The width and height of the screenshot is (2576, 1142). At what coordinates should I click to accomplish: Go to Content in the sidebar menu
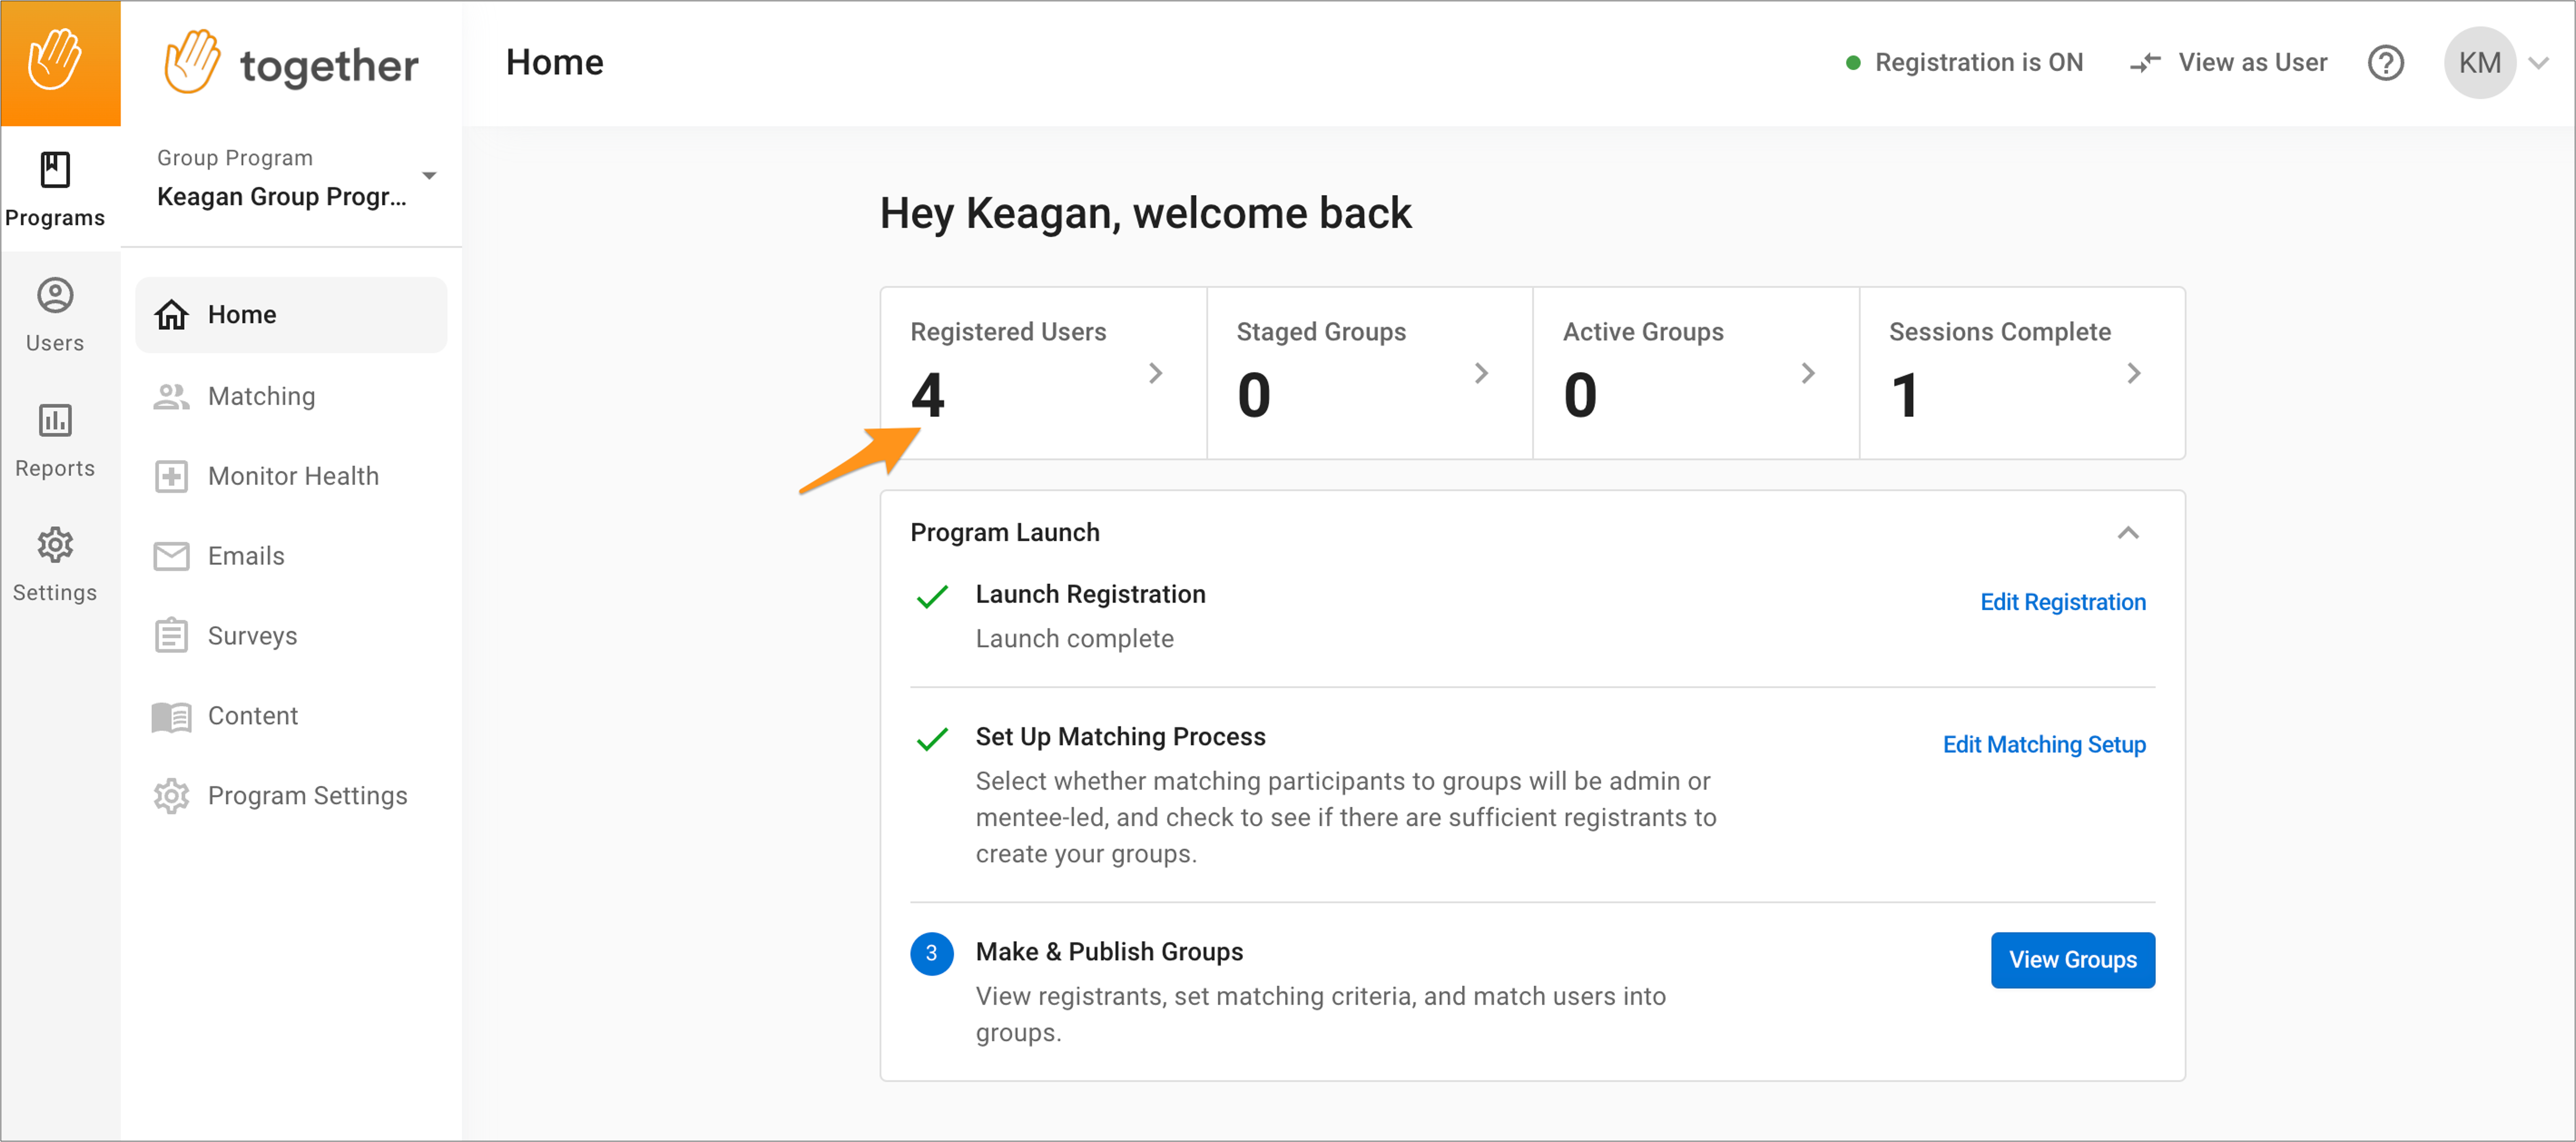[x=291, y=716]
